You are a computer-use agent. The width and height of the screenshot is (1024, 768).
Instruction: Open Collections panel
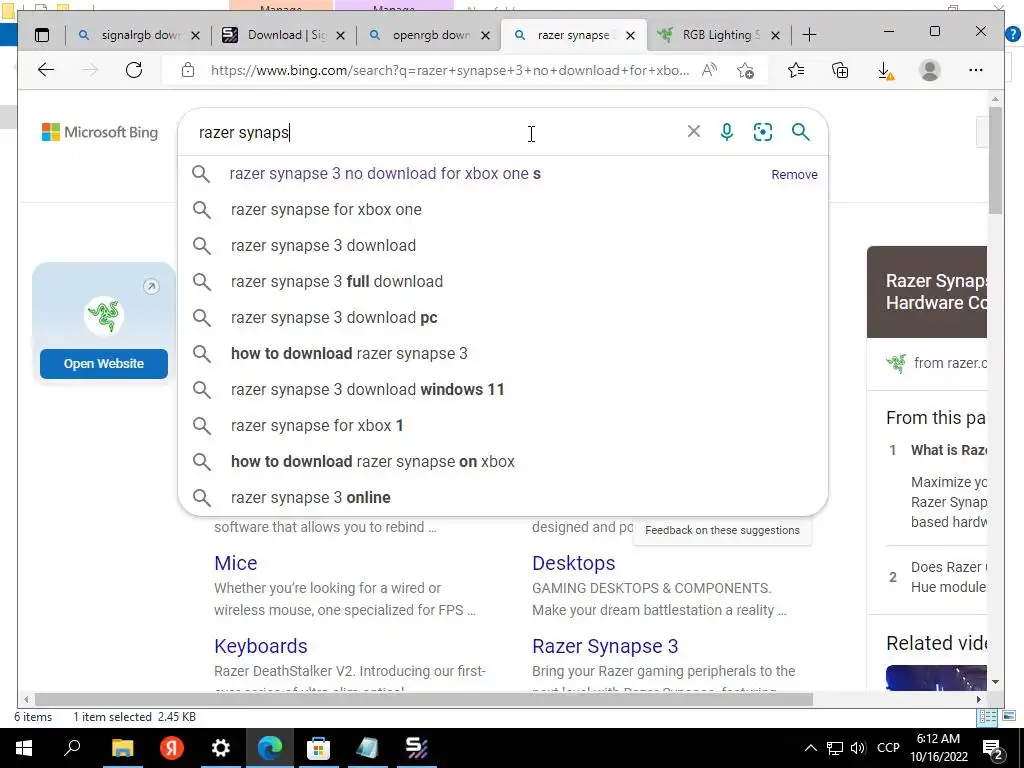tap(840, 70)
